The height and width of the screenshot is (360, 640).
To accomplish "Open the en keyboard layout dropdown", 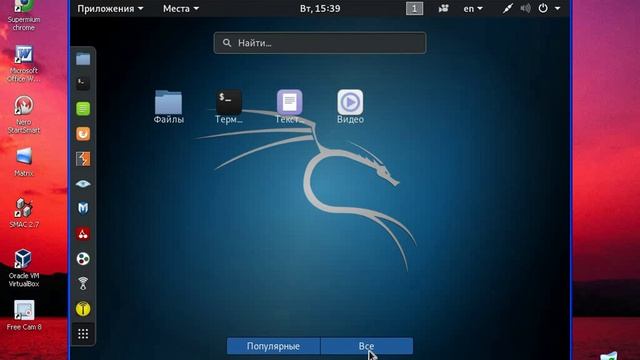I will pyautogui.click(x=473, y=9).
